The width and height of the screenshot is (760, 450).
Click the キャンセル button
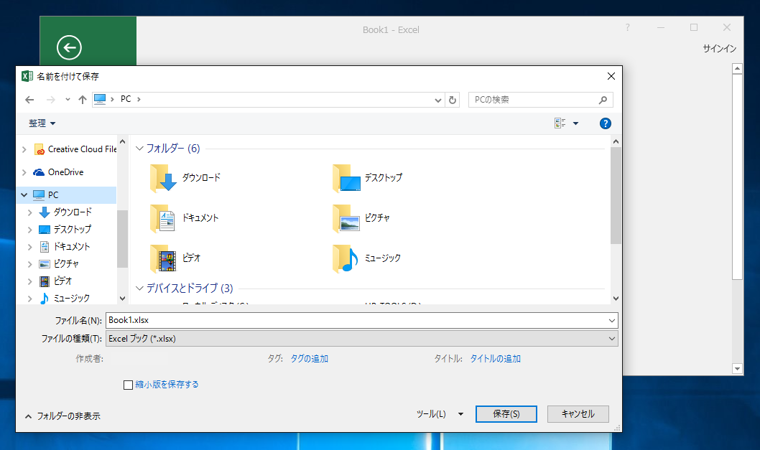click(x=578, y=414)
